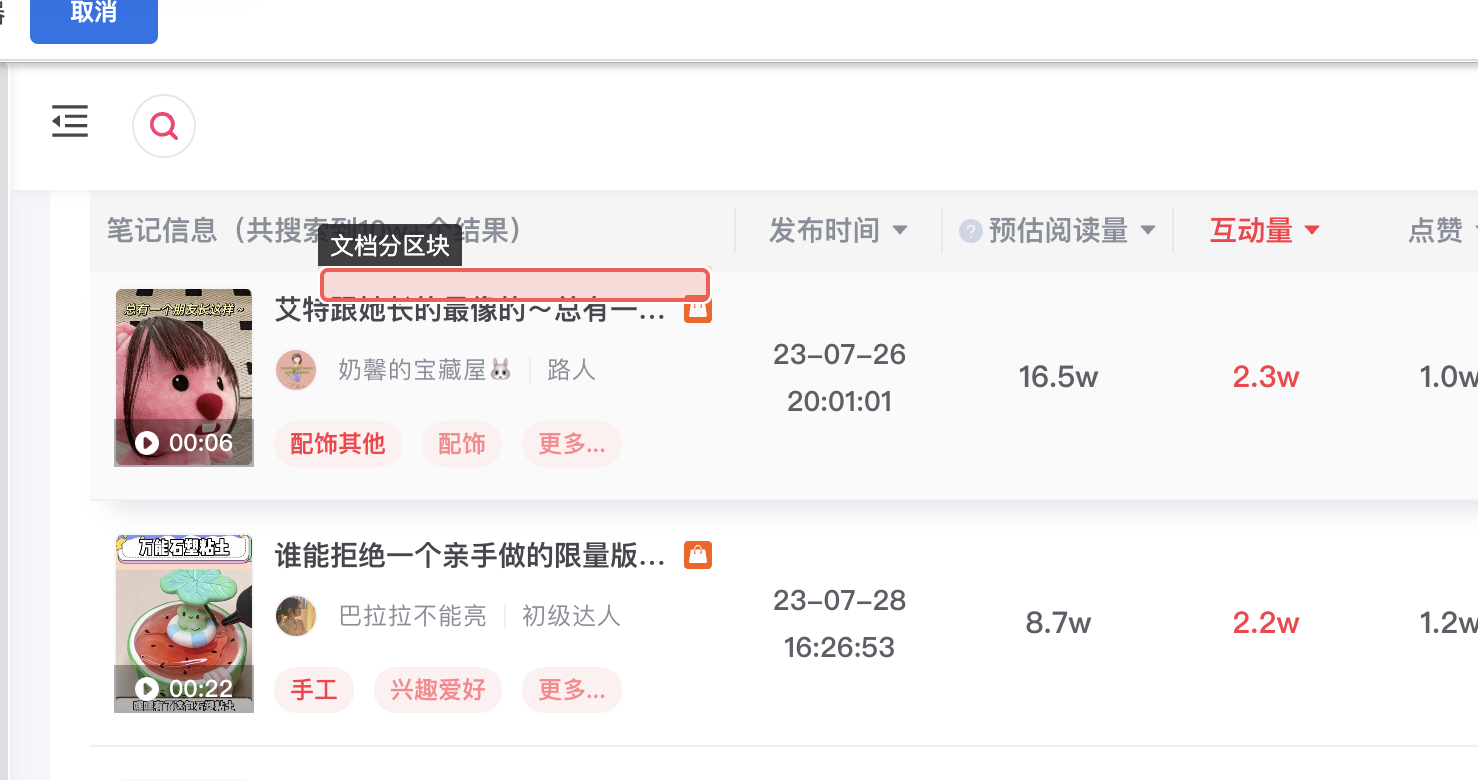Sort by 发布时间 dropdown arrow
The height and width of the screenshot is (780, 1478).
(900, 231)
